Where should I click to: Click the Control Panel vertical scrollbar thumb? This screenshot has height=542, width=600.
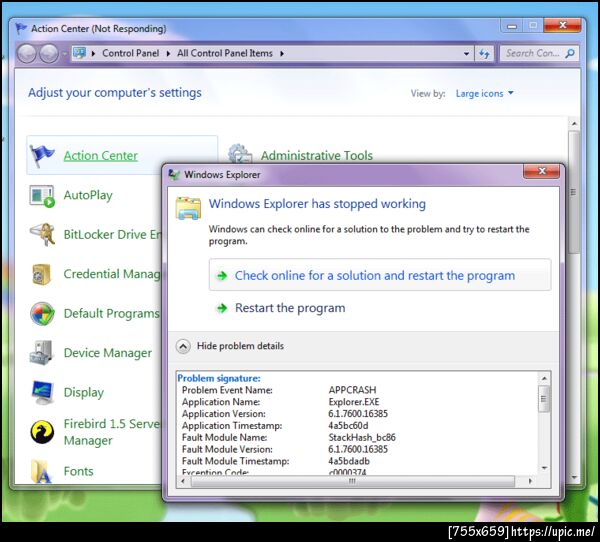[x=574, y=192]
